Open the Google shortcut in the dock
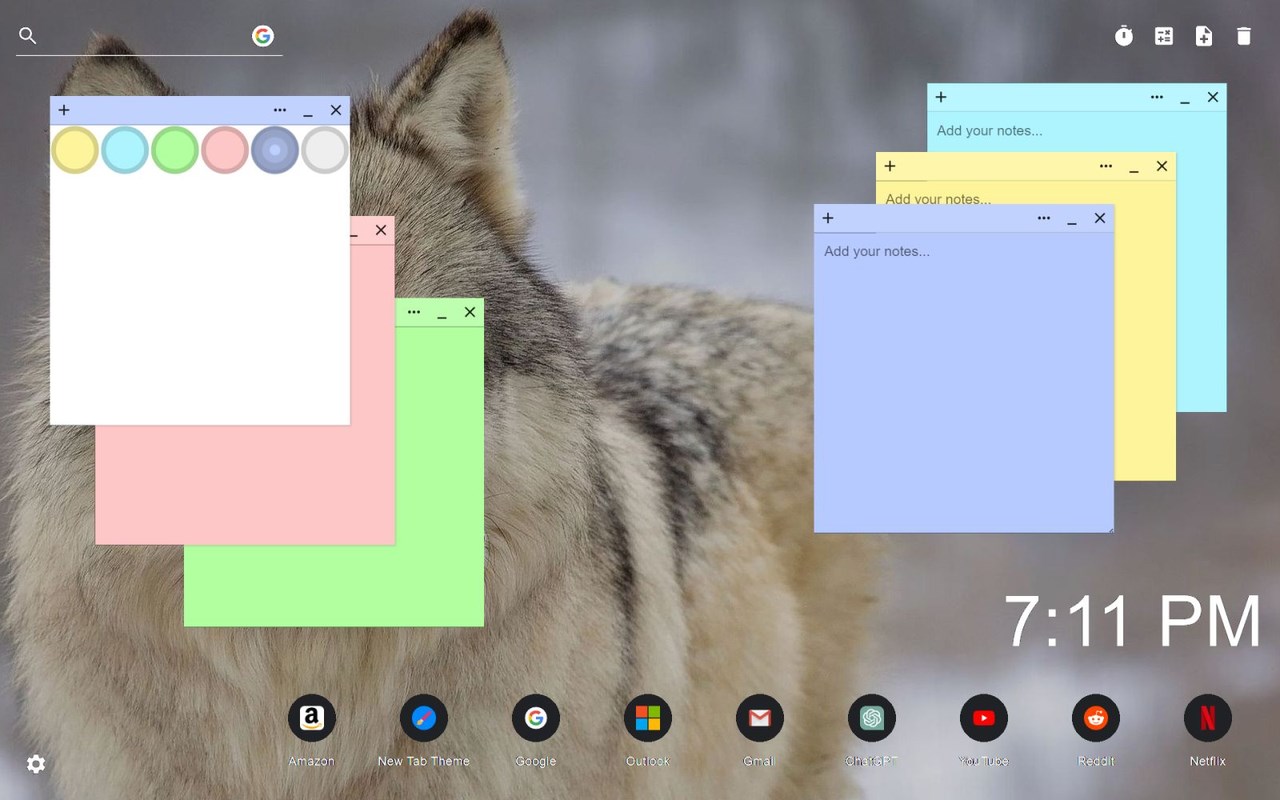 (x=536, y=718)
